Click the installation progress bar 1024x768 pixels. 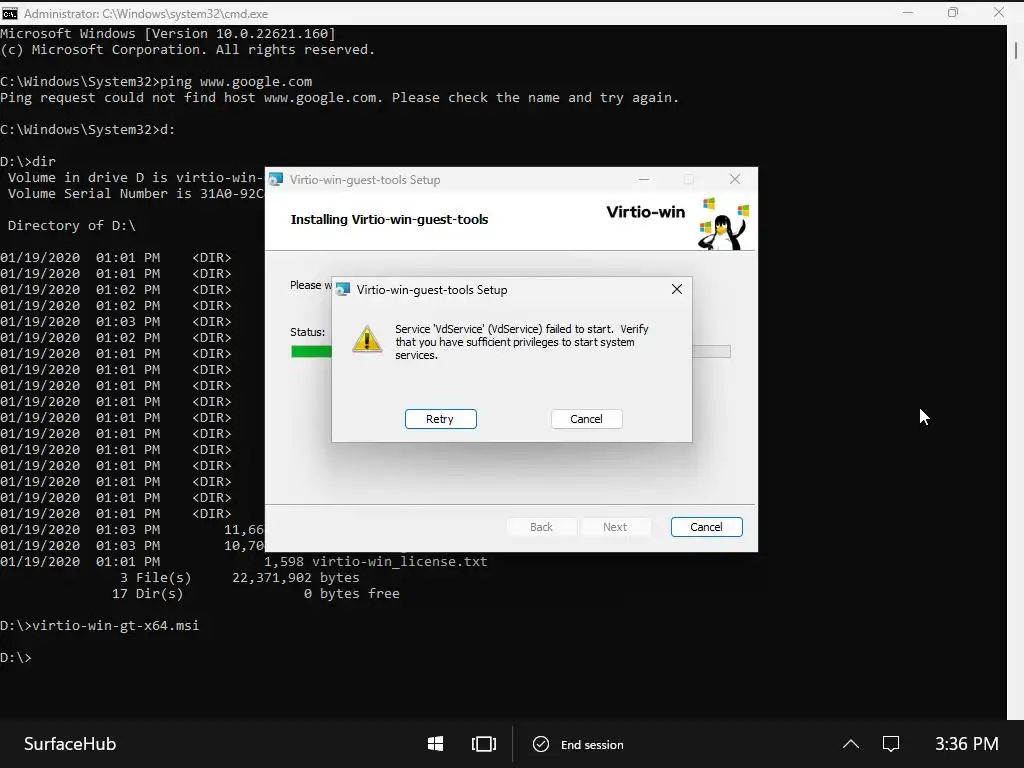[x=511, y=351]
